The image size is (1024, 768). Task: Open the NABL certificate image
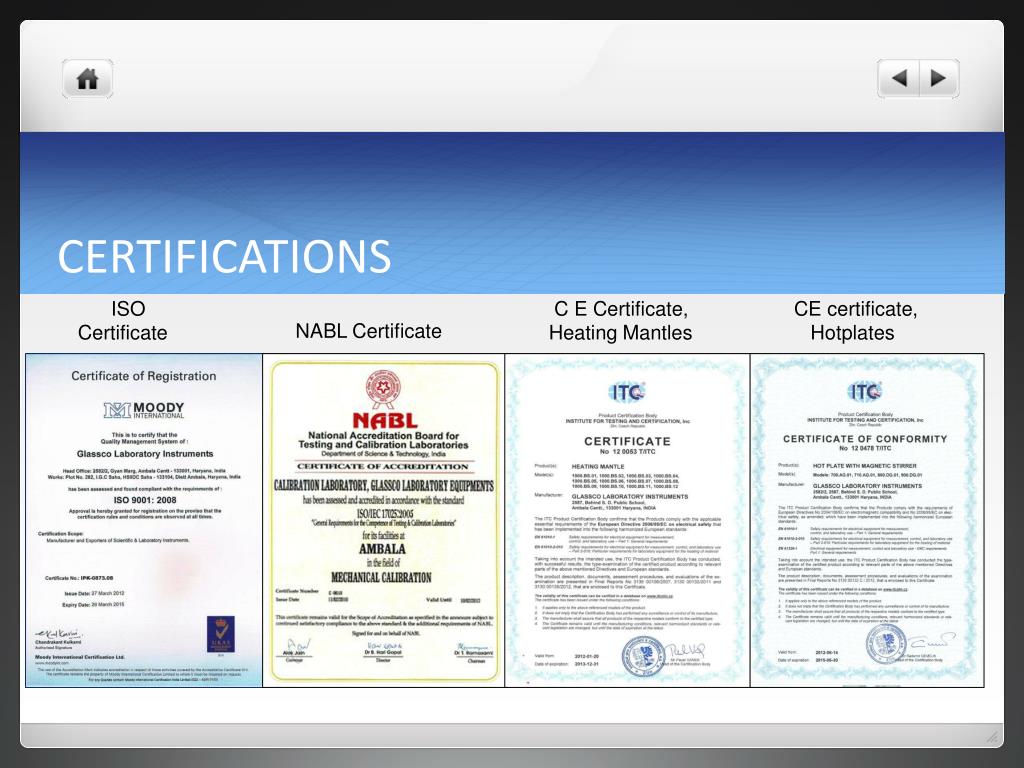point(383,520)
